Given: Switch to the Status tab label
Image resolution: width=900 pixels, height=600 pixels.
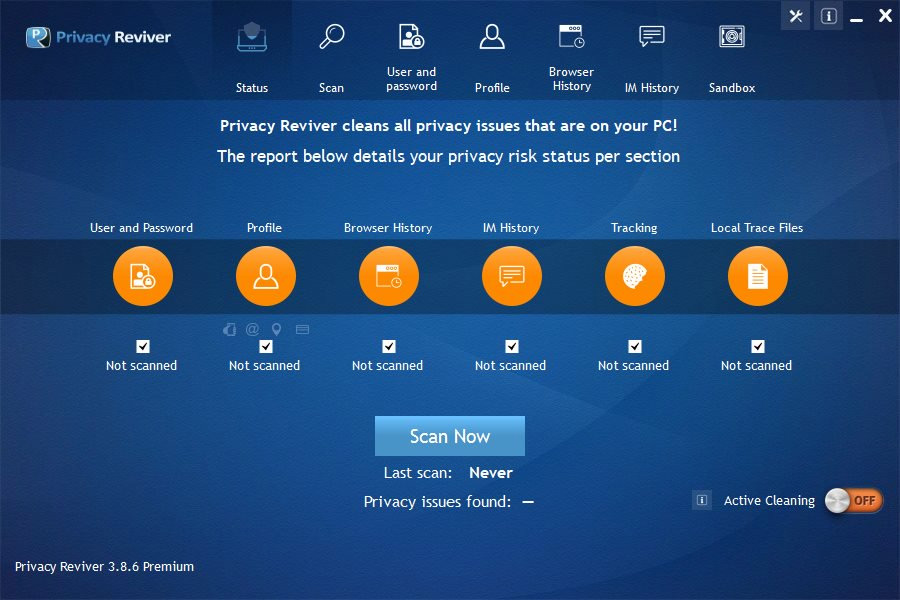Looking at the screenshot, I should click(x=252, y=88).
